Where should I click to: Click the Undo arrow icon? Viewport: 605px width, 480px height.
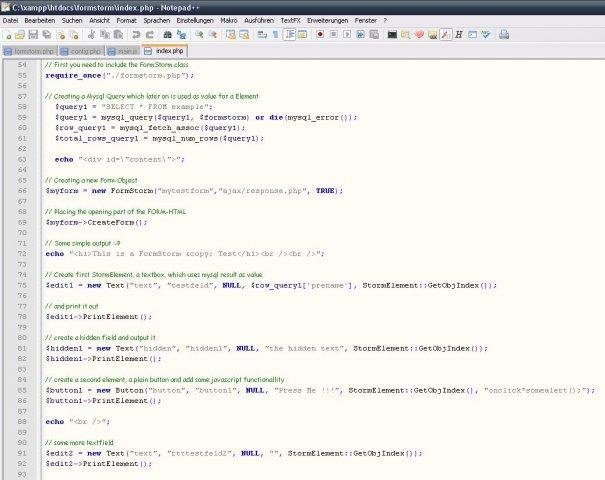[135, 34]
